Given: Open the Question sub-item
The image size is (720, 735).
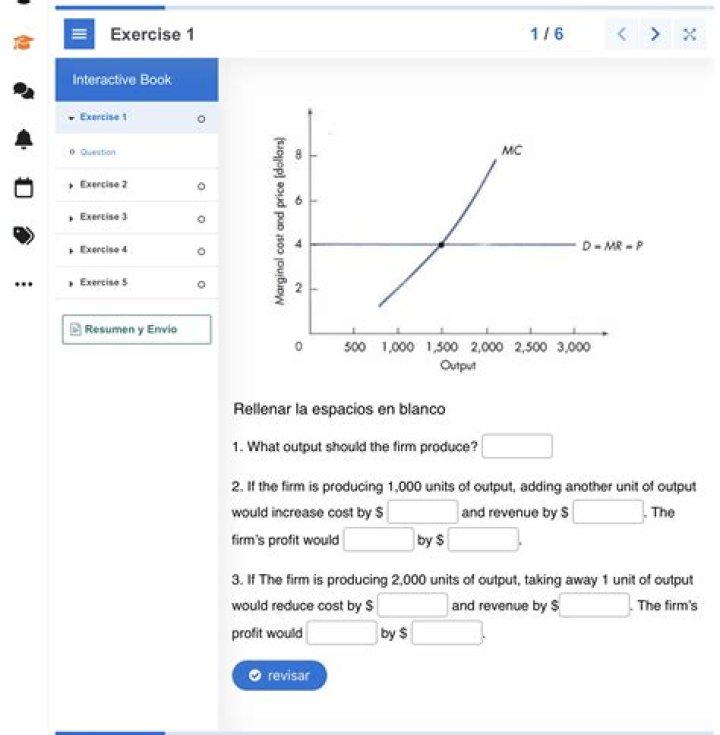Looking at the screenshot, I should 98,153.
